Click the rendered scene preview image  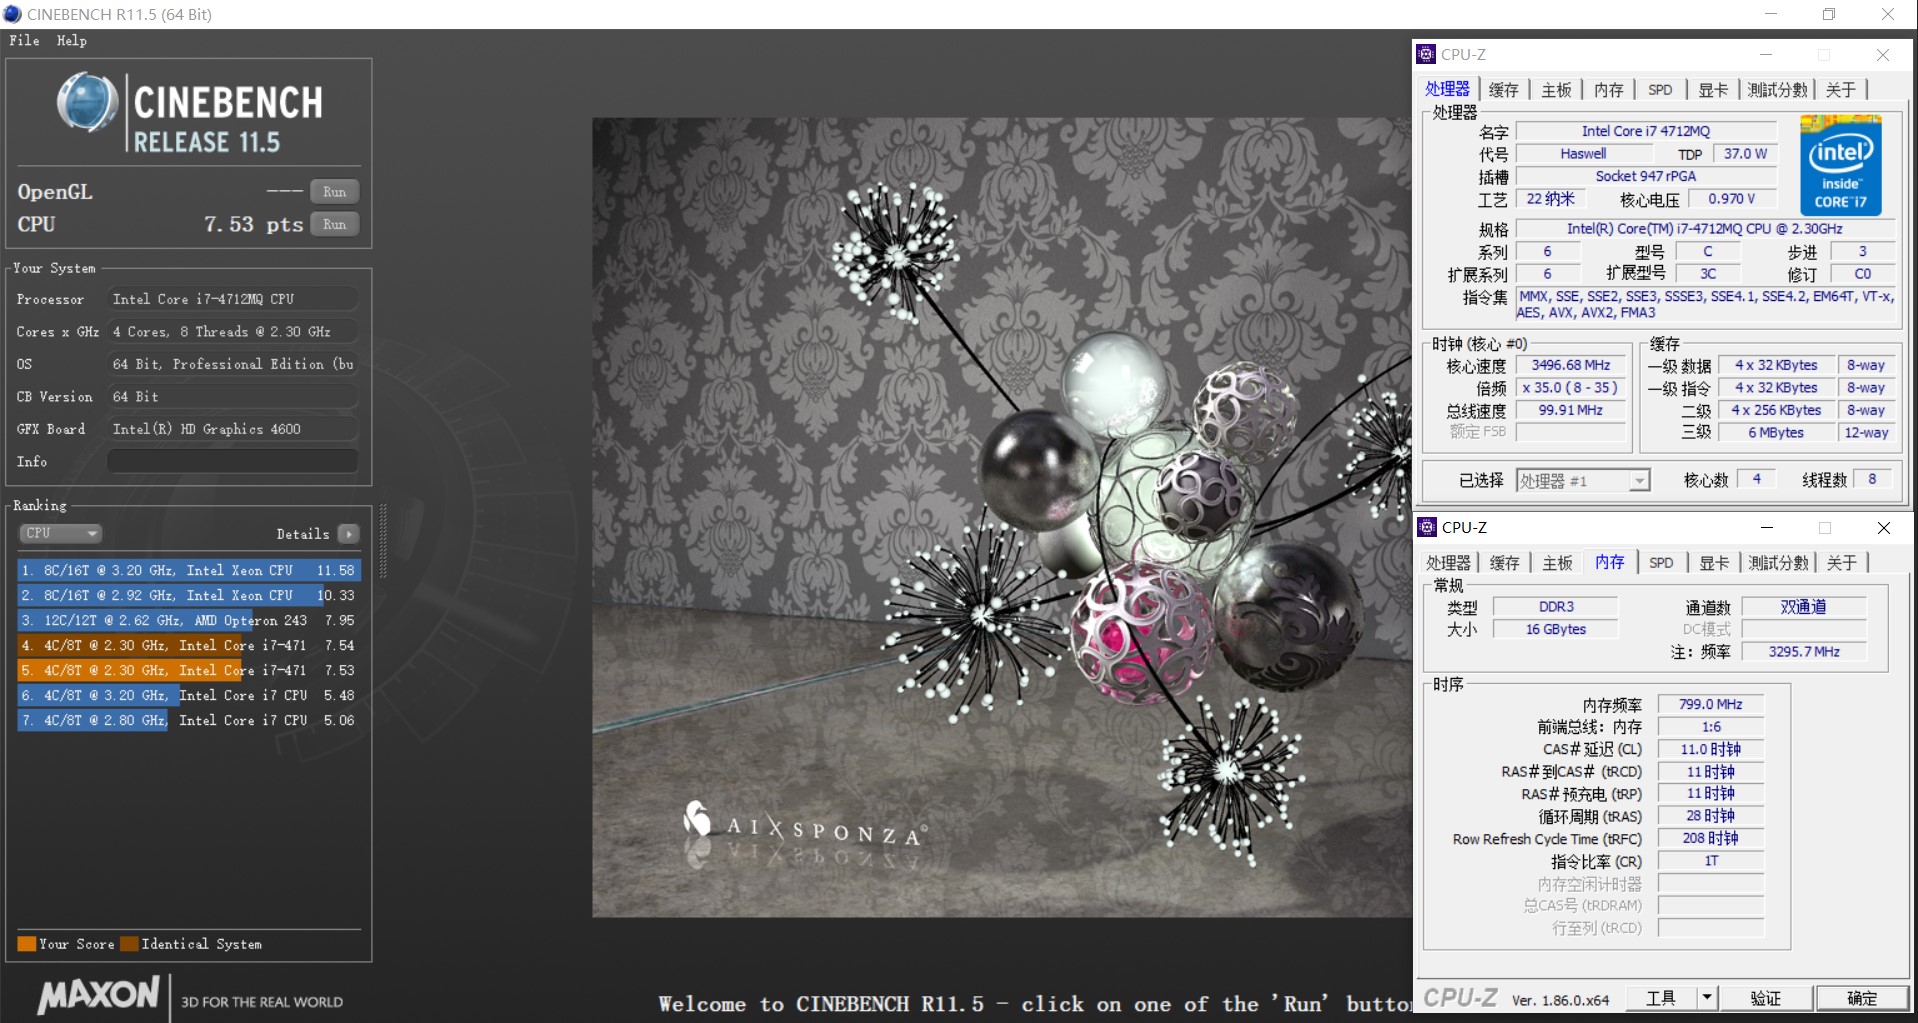click(x=1001, y=517)
